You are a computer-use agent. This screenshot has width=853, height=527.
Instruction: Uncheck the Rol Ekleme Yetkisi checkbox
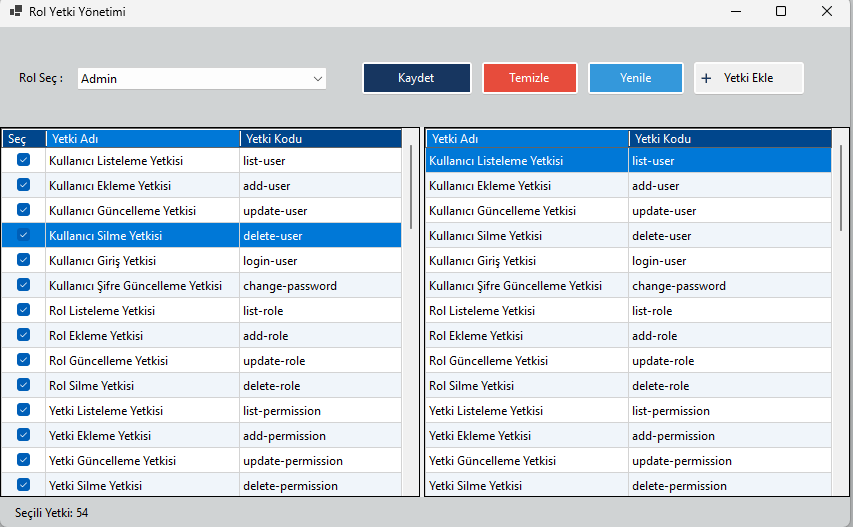(23, 335)
